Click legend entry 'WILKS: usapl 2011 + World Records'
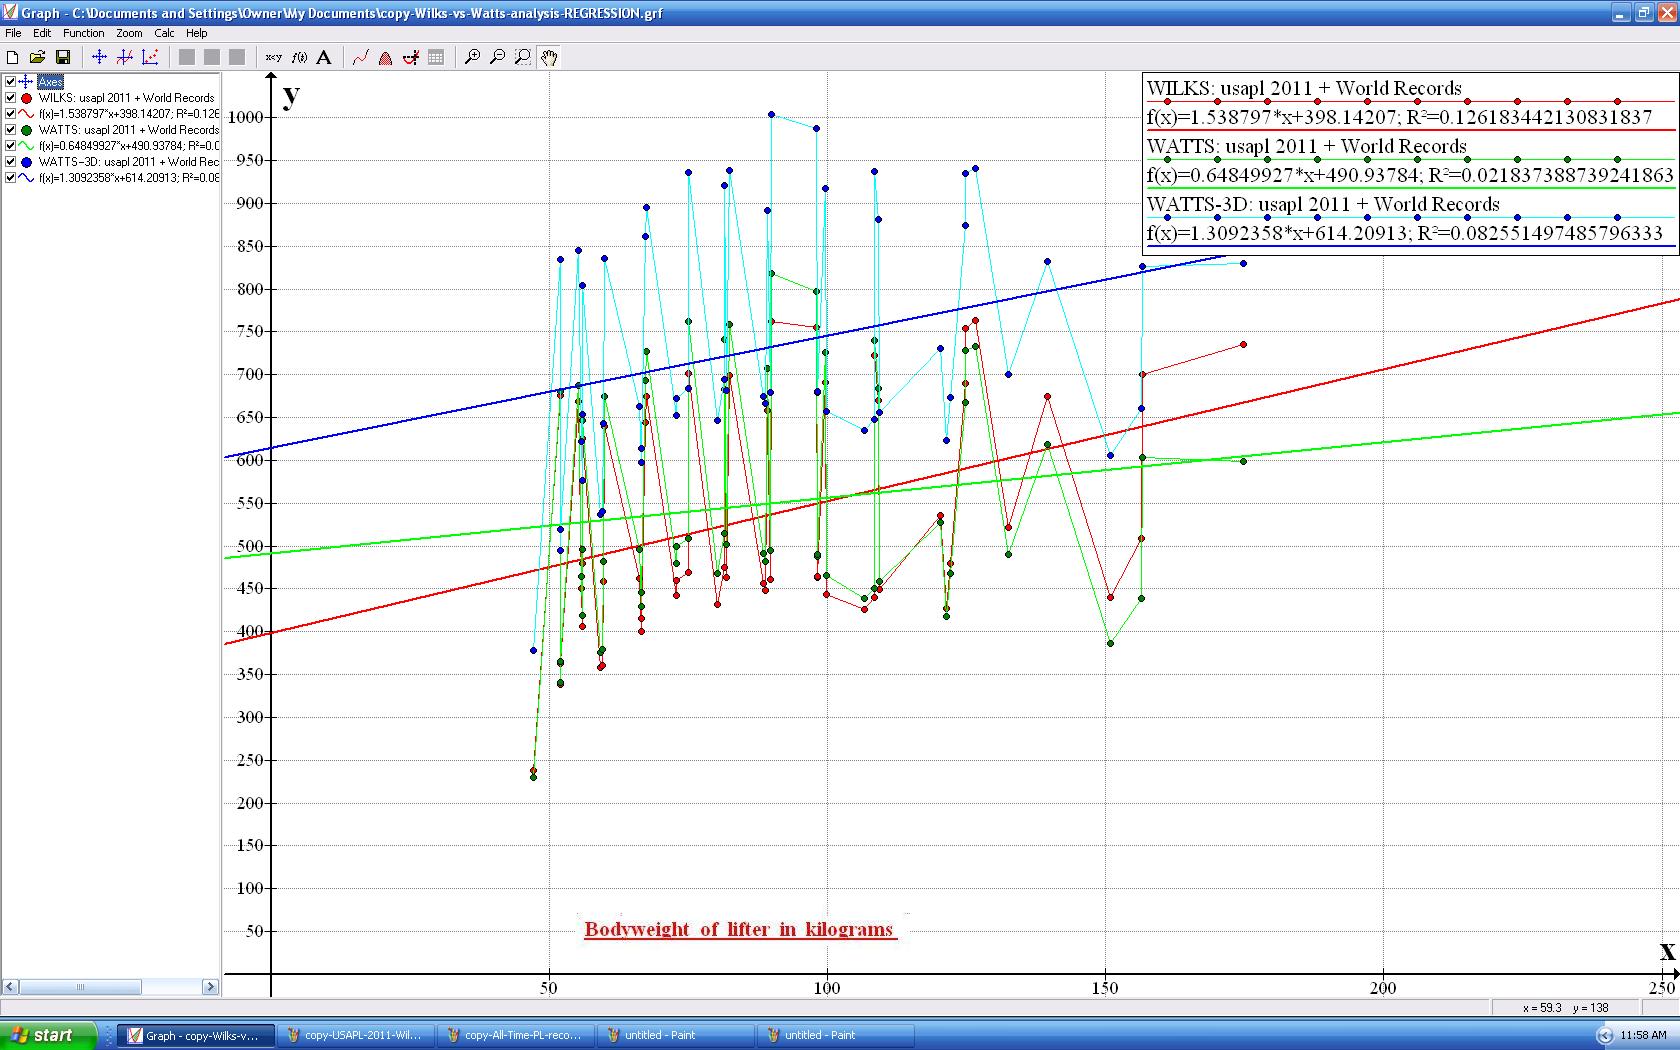Viewport: 1680px width, 1050px height. (1304, 88)
